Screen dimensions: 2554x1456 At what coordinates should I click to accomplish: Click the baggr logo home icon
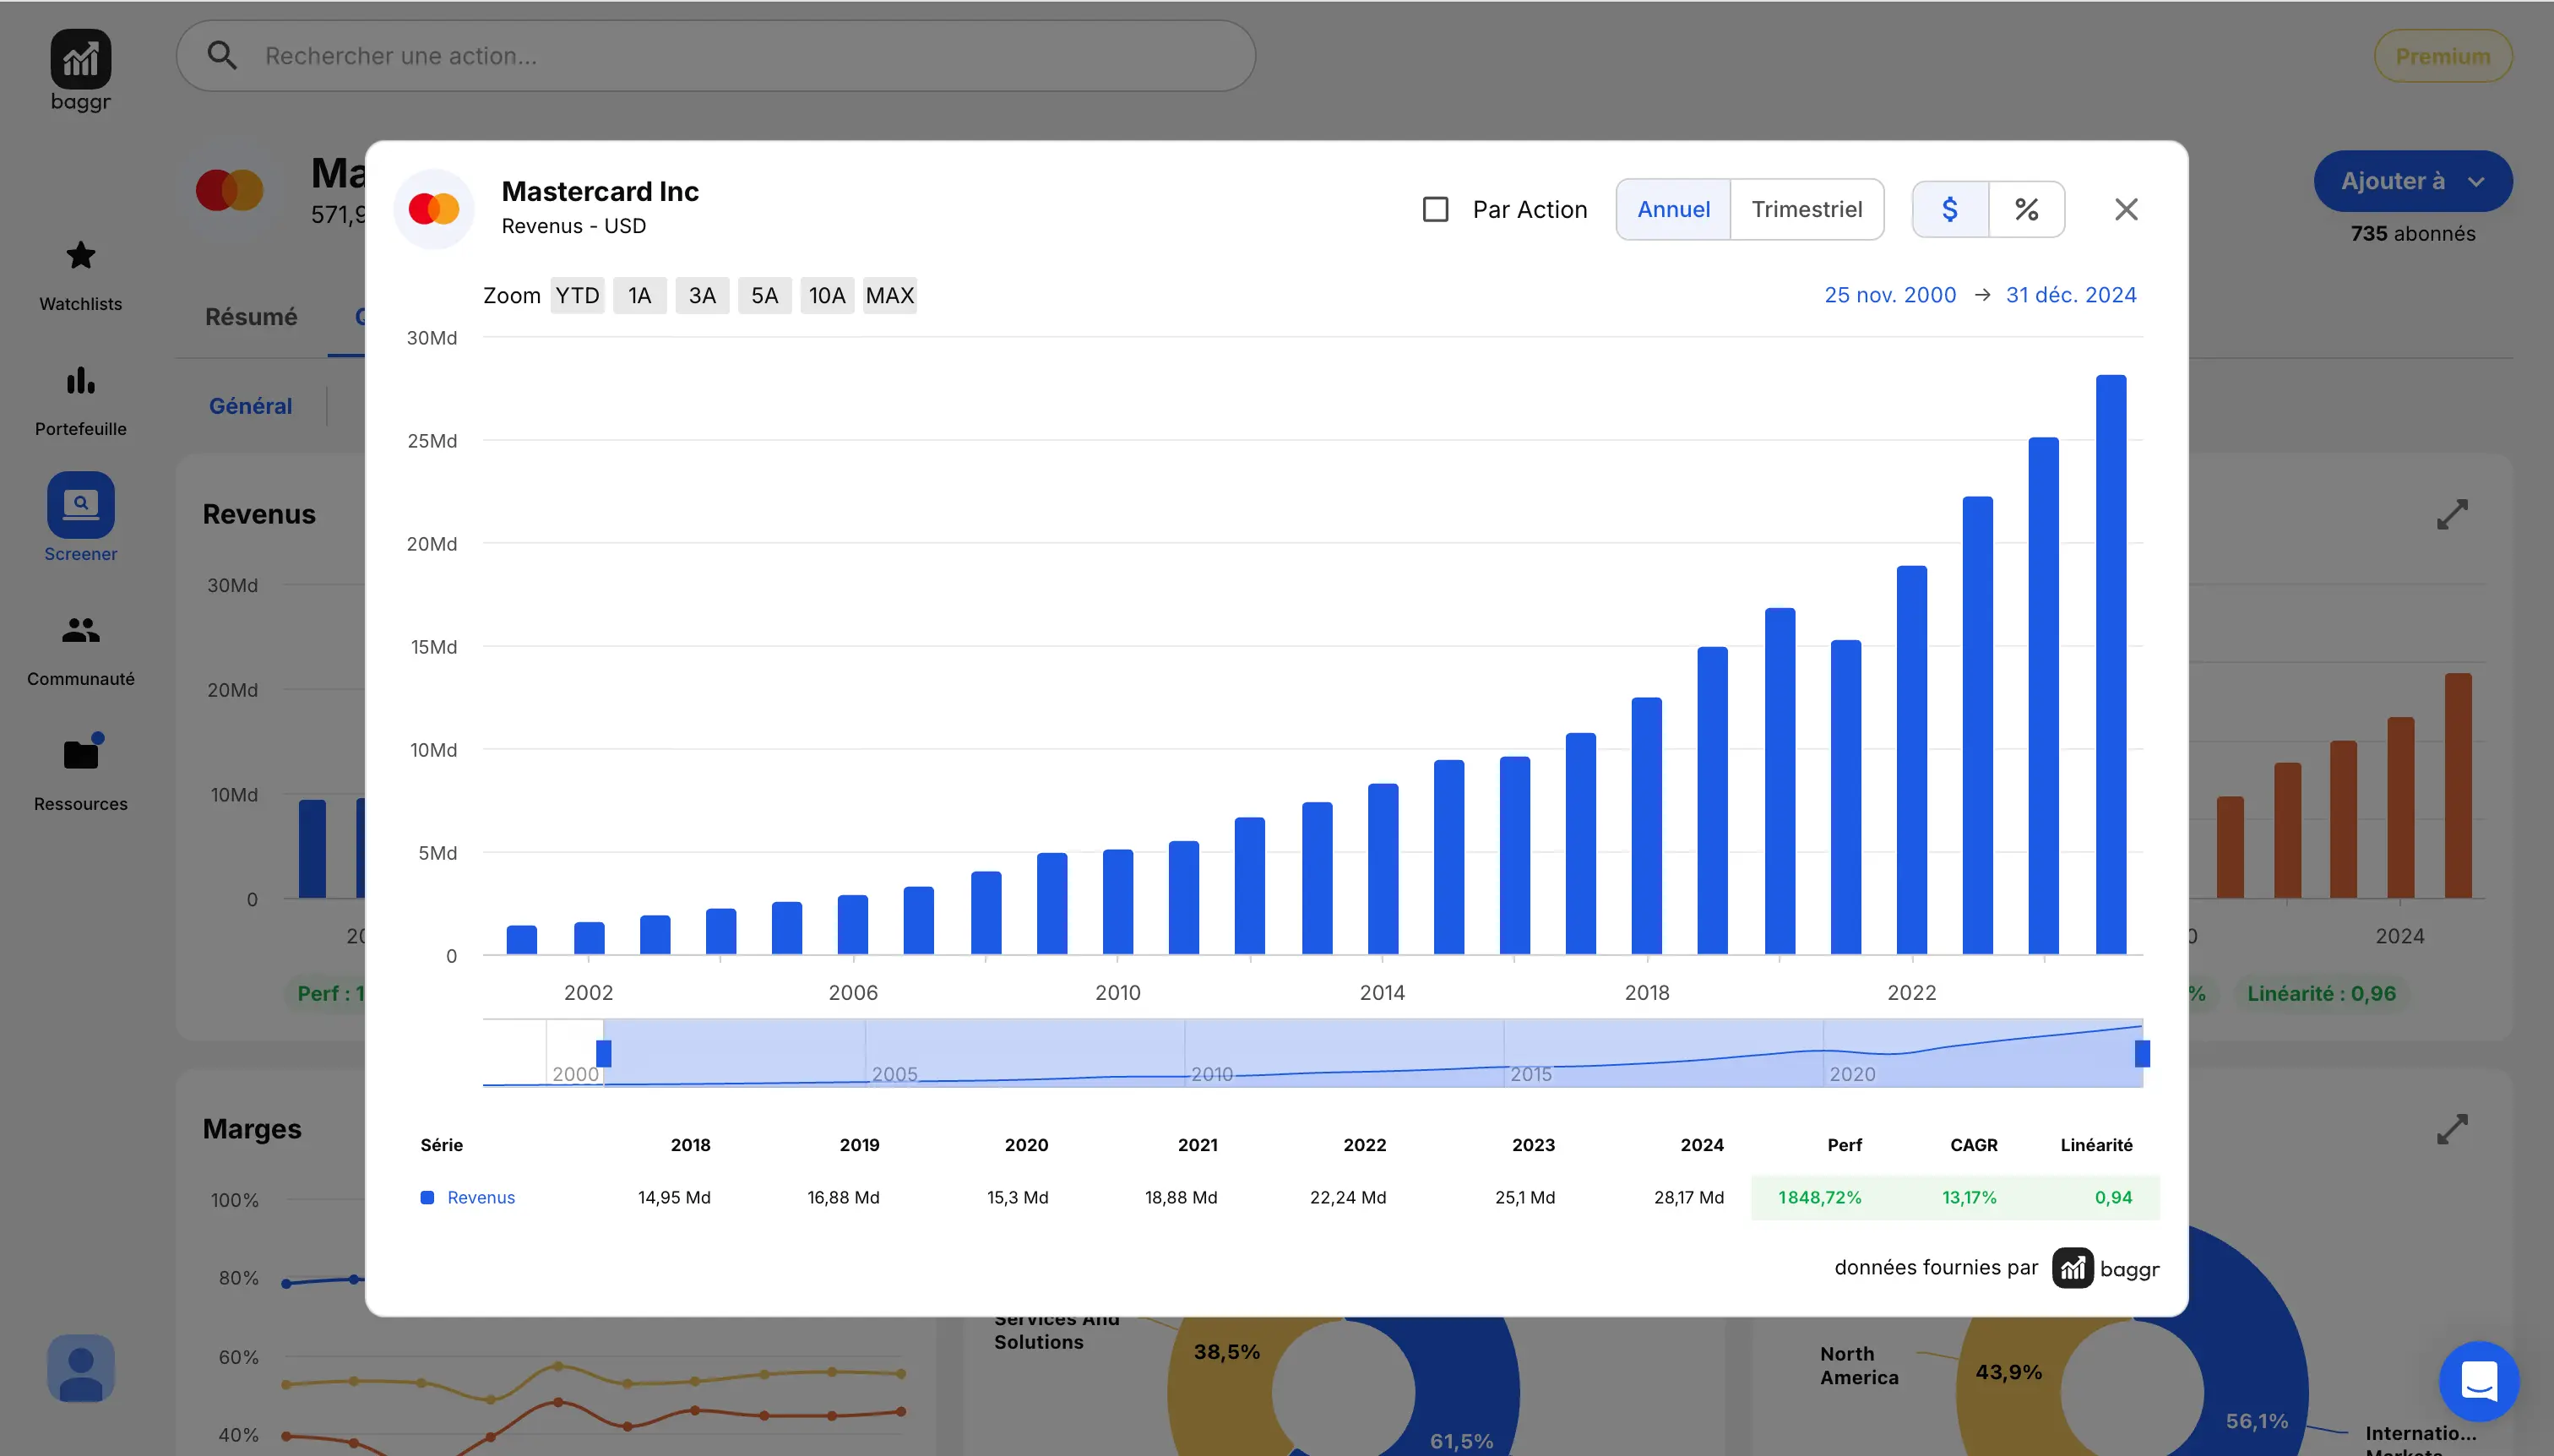[x=80, y=60]
